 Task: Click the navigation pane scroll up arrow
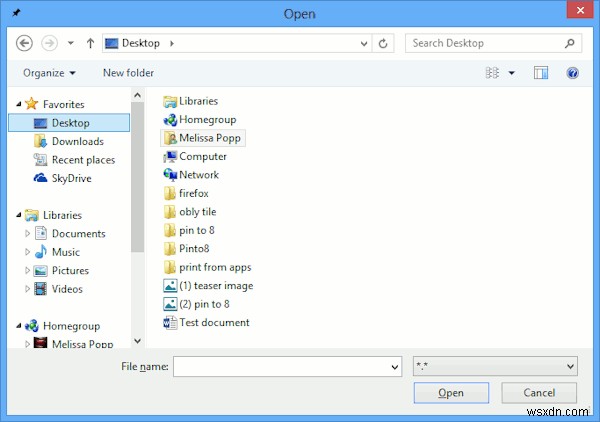pyautogui.click(x=138, y=95)
